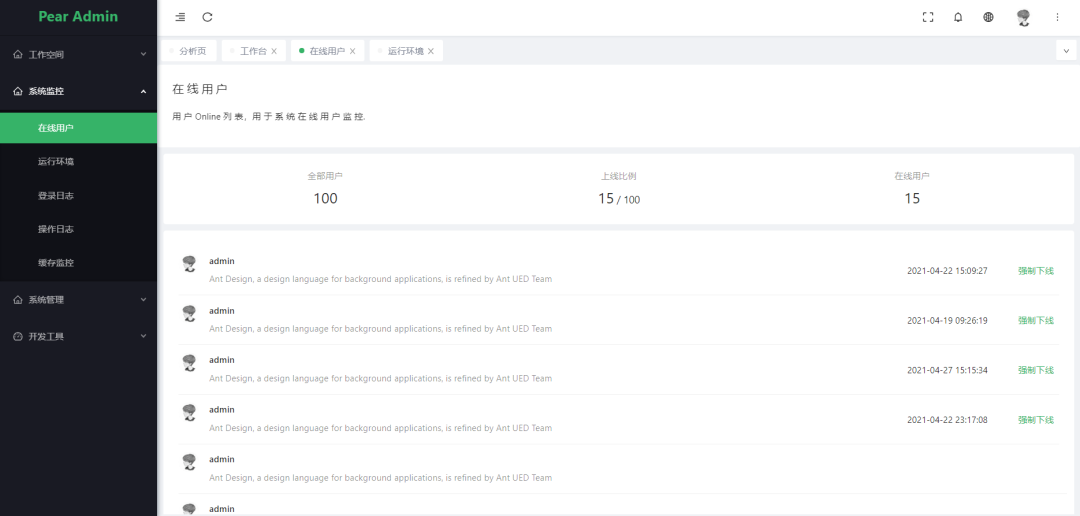1080x516 pixels.
Task: Open the tab list dropdown arrow
Action: [1066, 51]
